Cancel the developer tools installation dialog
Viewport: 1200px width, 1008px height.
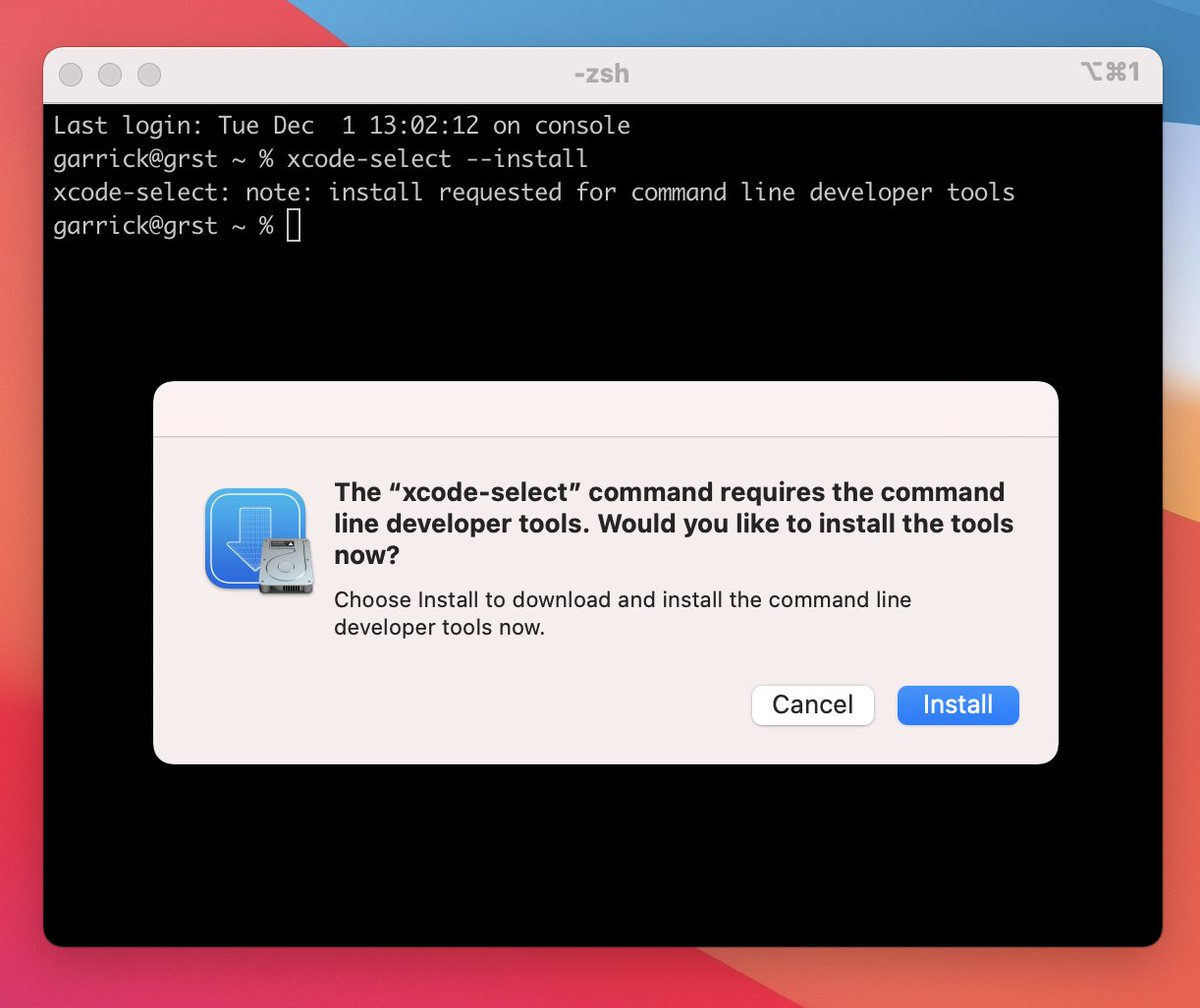pos(813,705)
